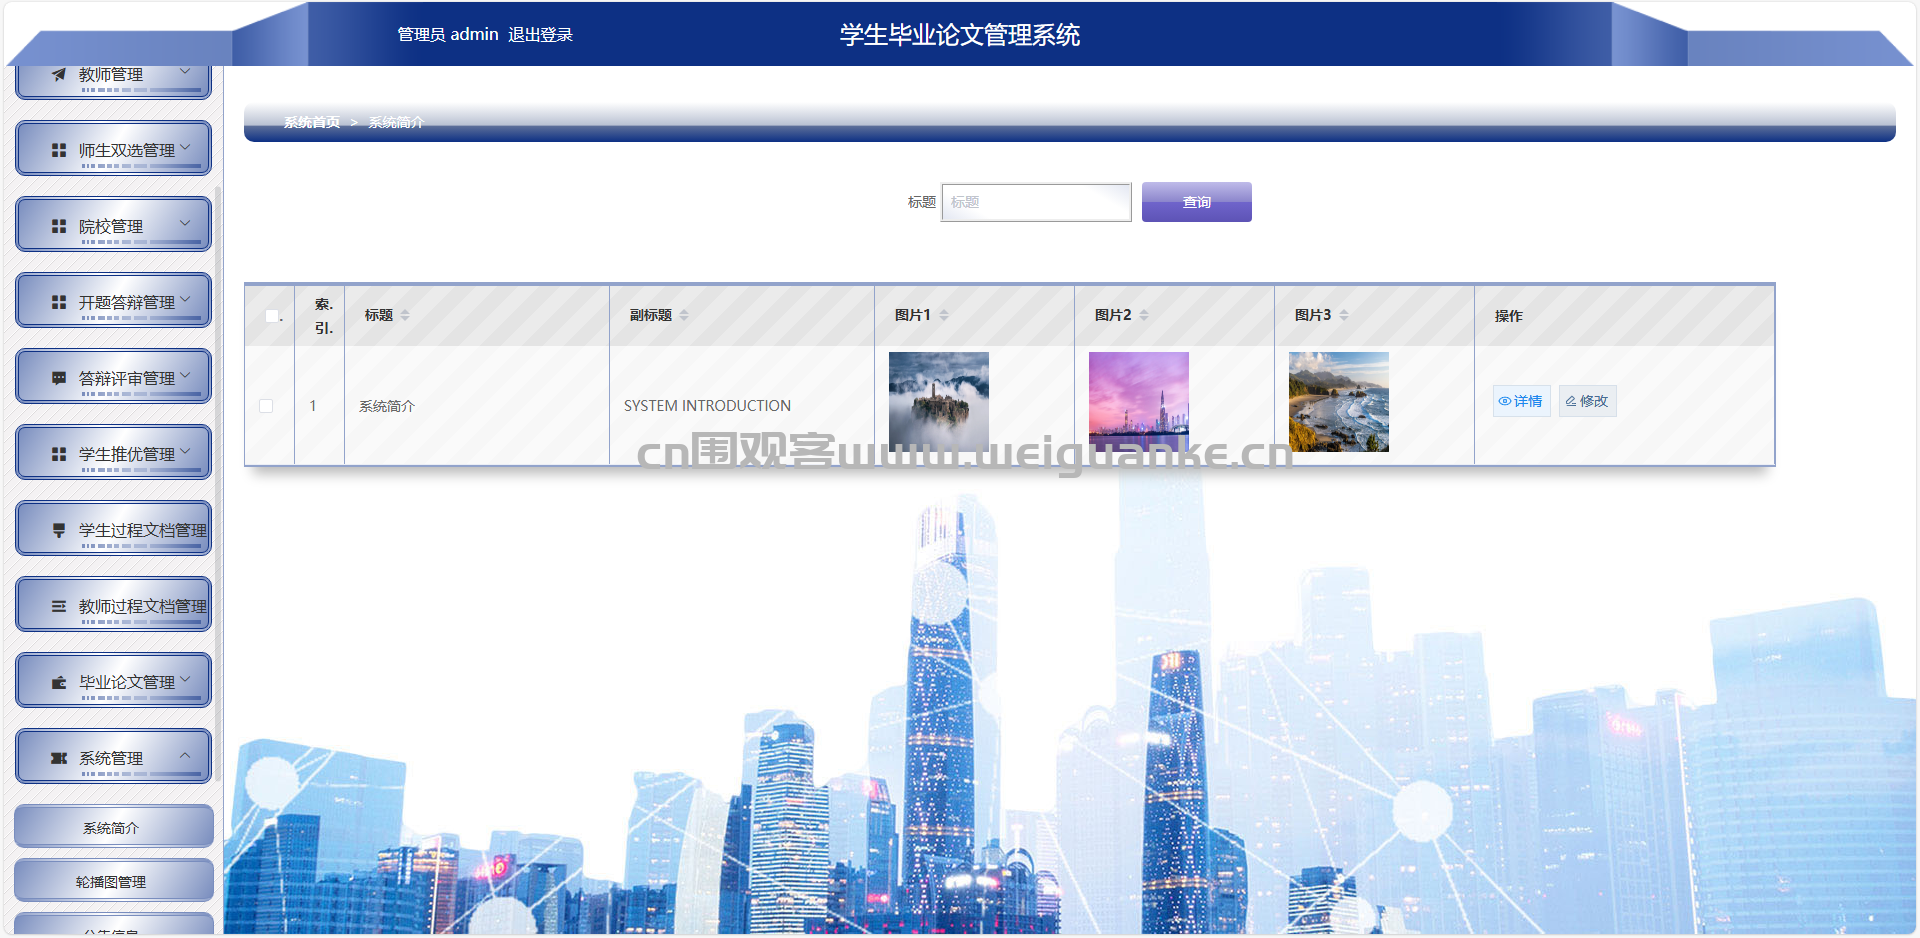
Task: Expand the 毕业论文管理 chevron
Action: click(x=185, y=679)
